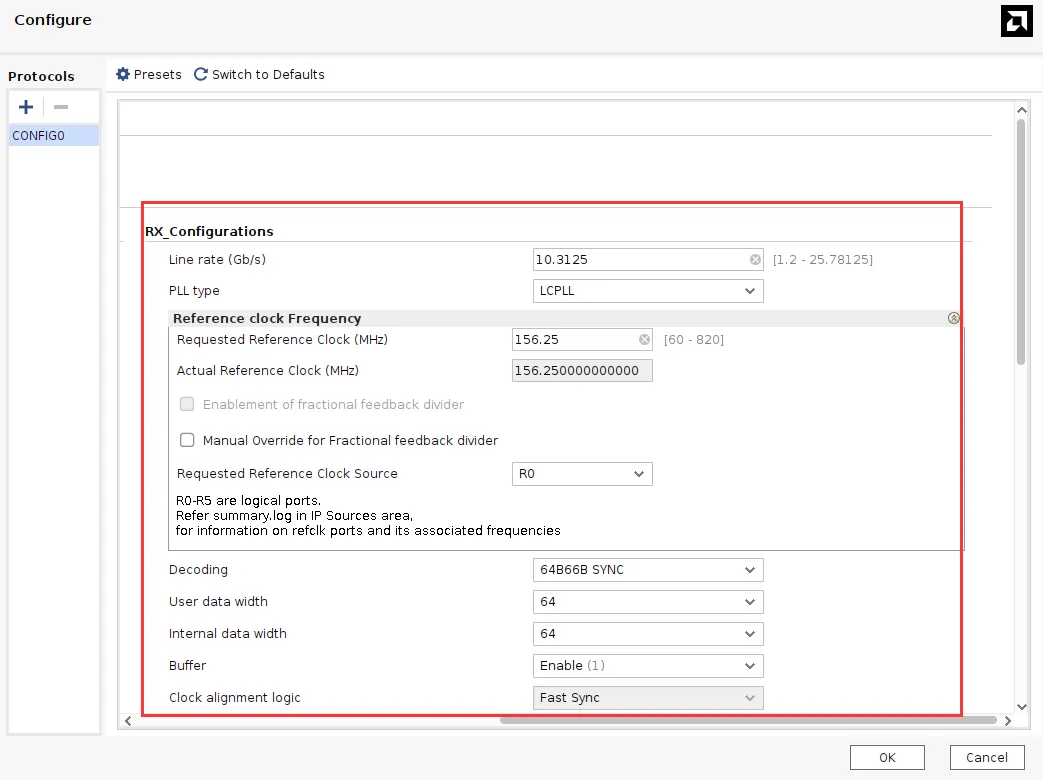Open the Presets gear menu
This screenshot has height=780, width=1043.
(124, 74)
